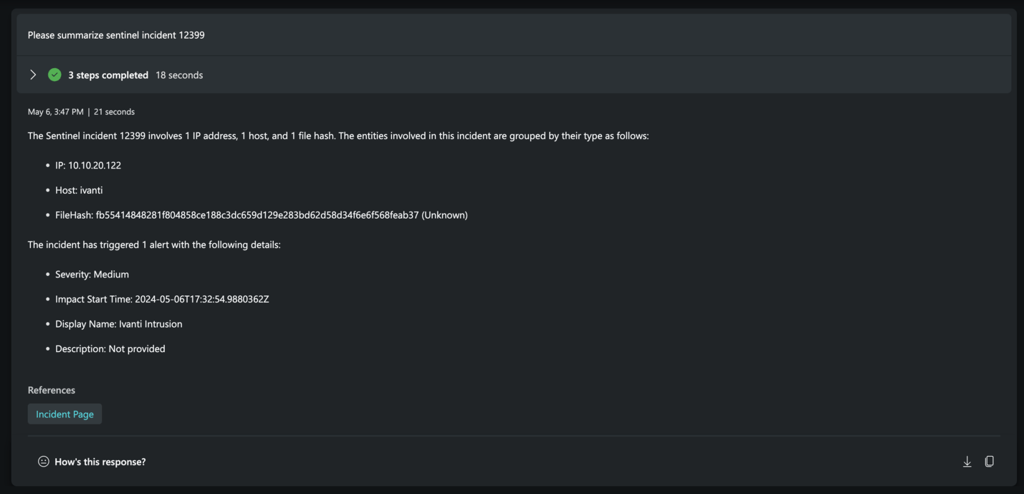The width and height of the screenshot is (1024, 494).
Task: Click the smiley feedback icon
Action: 43,462
